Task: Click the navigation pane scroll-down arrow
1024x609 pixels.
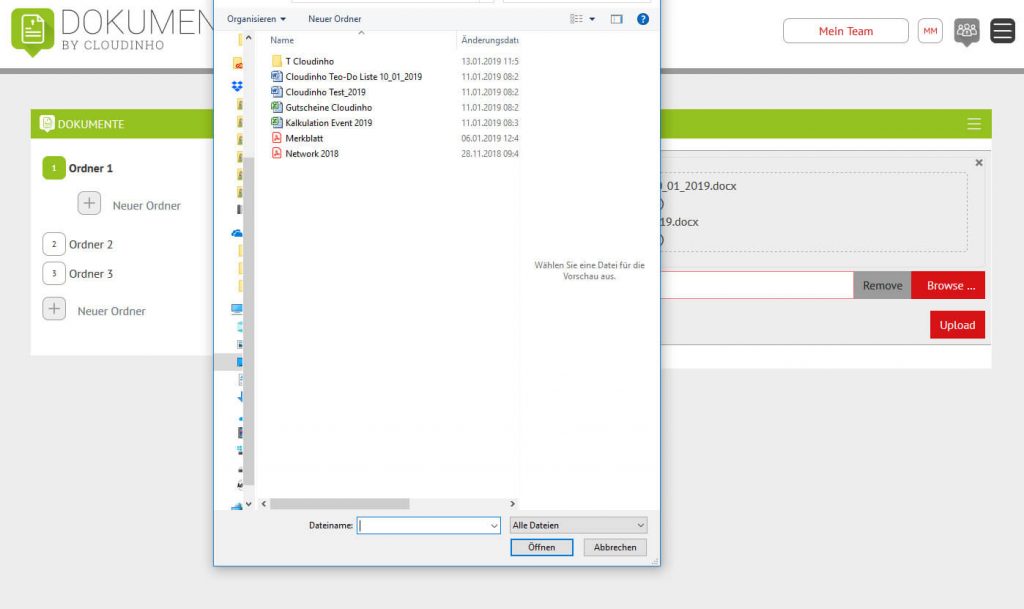Action: click(248, 504)
